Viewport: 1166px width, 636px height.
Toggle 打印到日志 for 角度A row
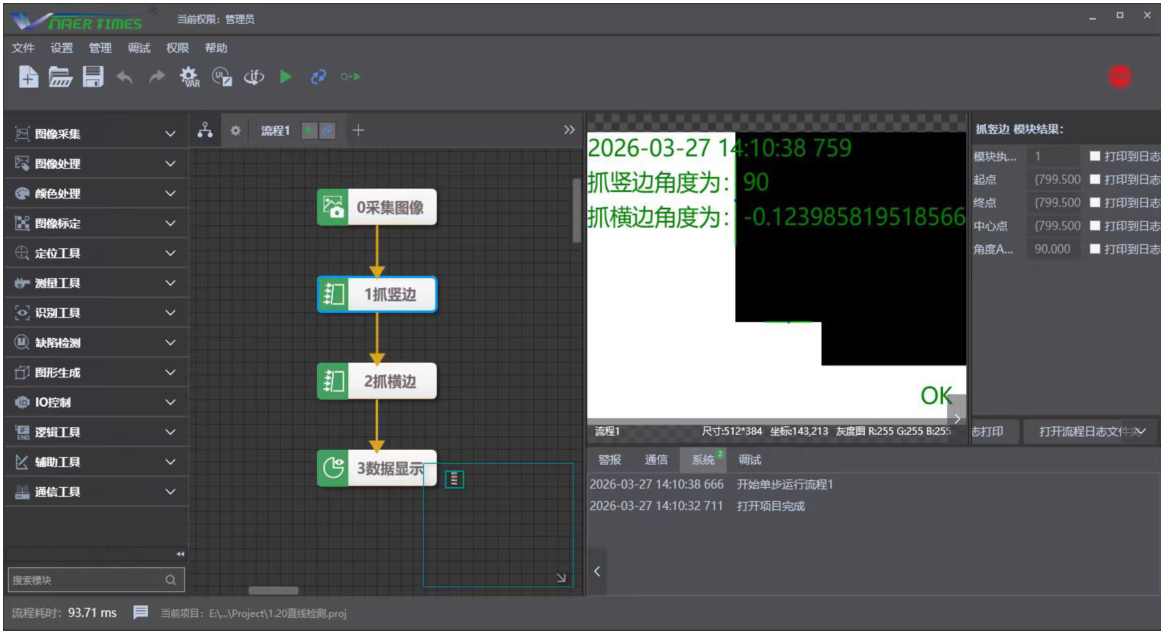[x=1095, y=249]
